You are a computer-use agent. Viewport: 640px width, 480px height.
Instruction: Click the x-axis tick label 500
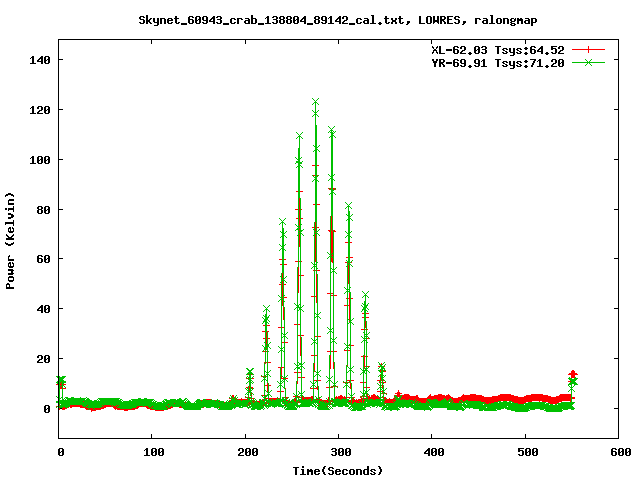(x=527, y=452)
